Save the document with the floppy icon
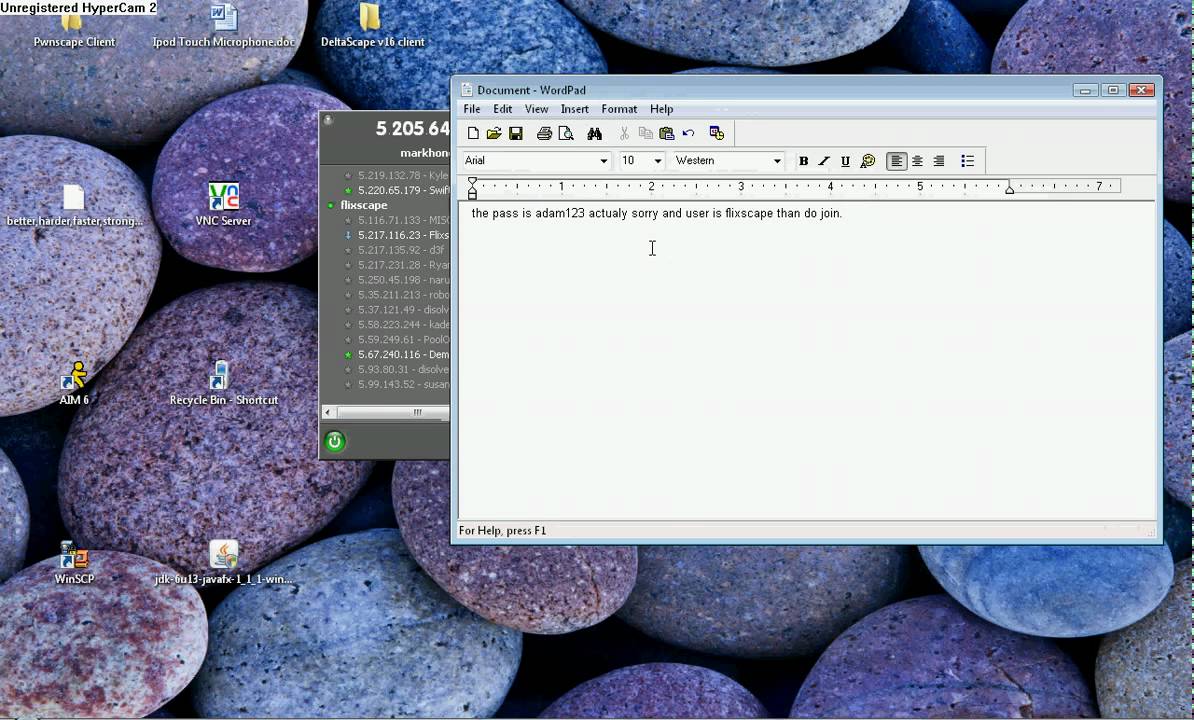Screen dimensions: 1194x720 [516, 134]
